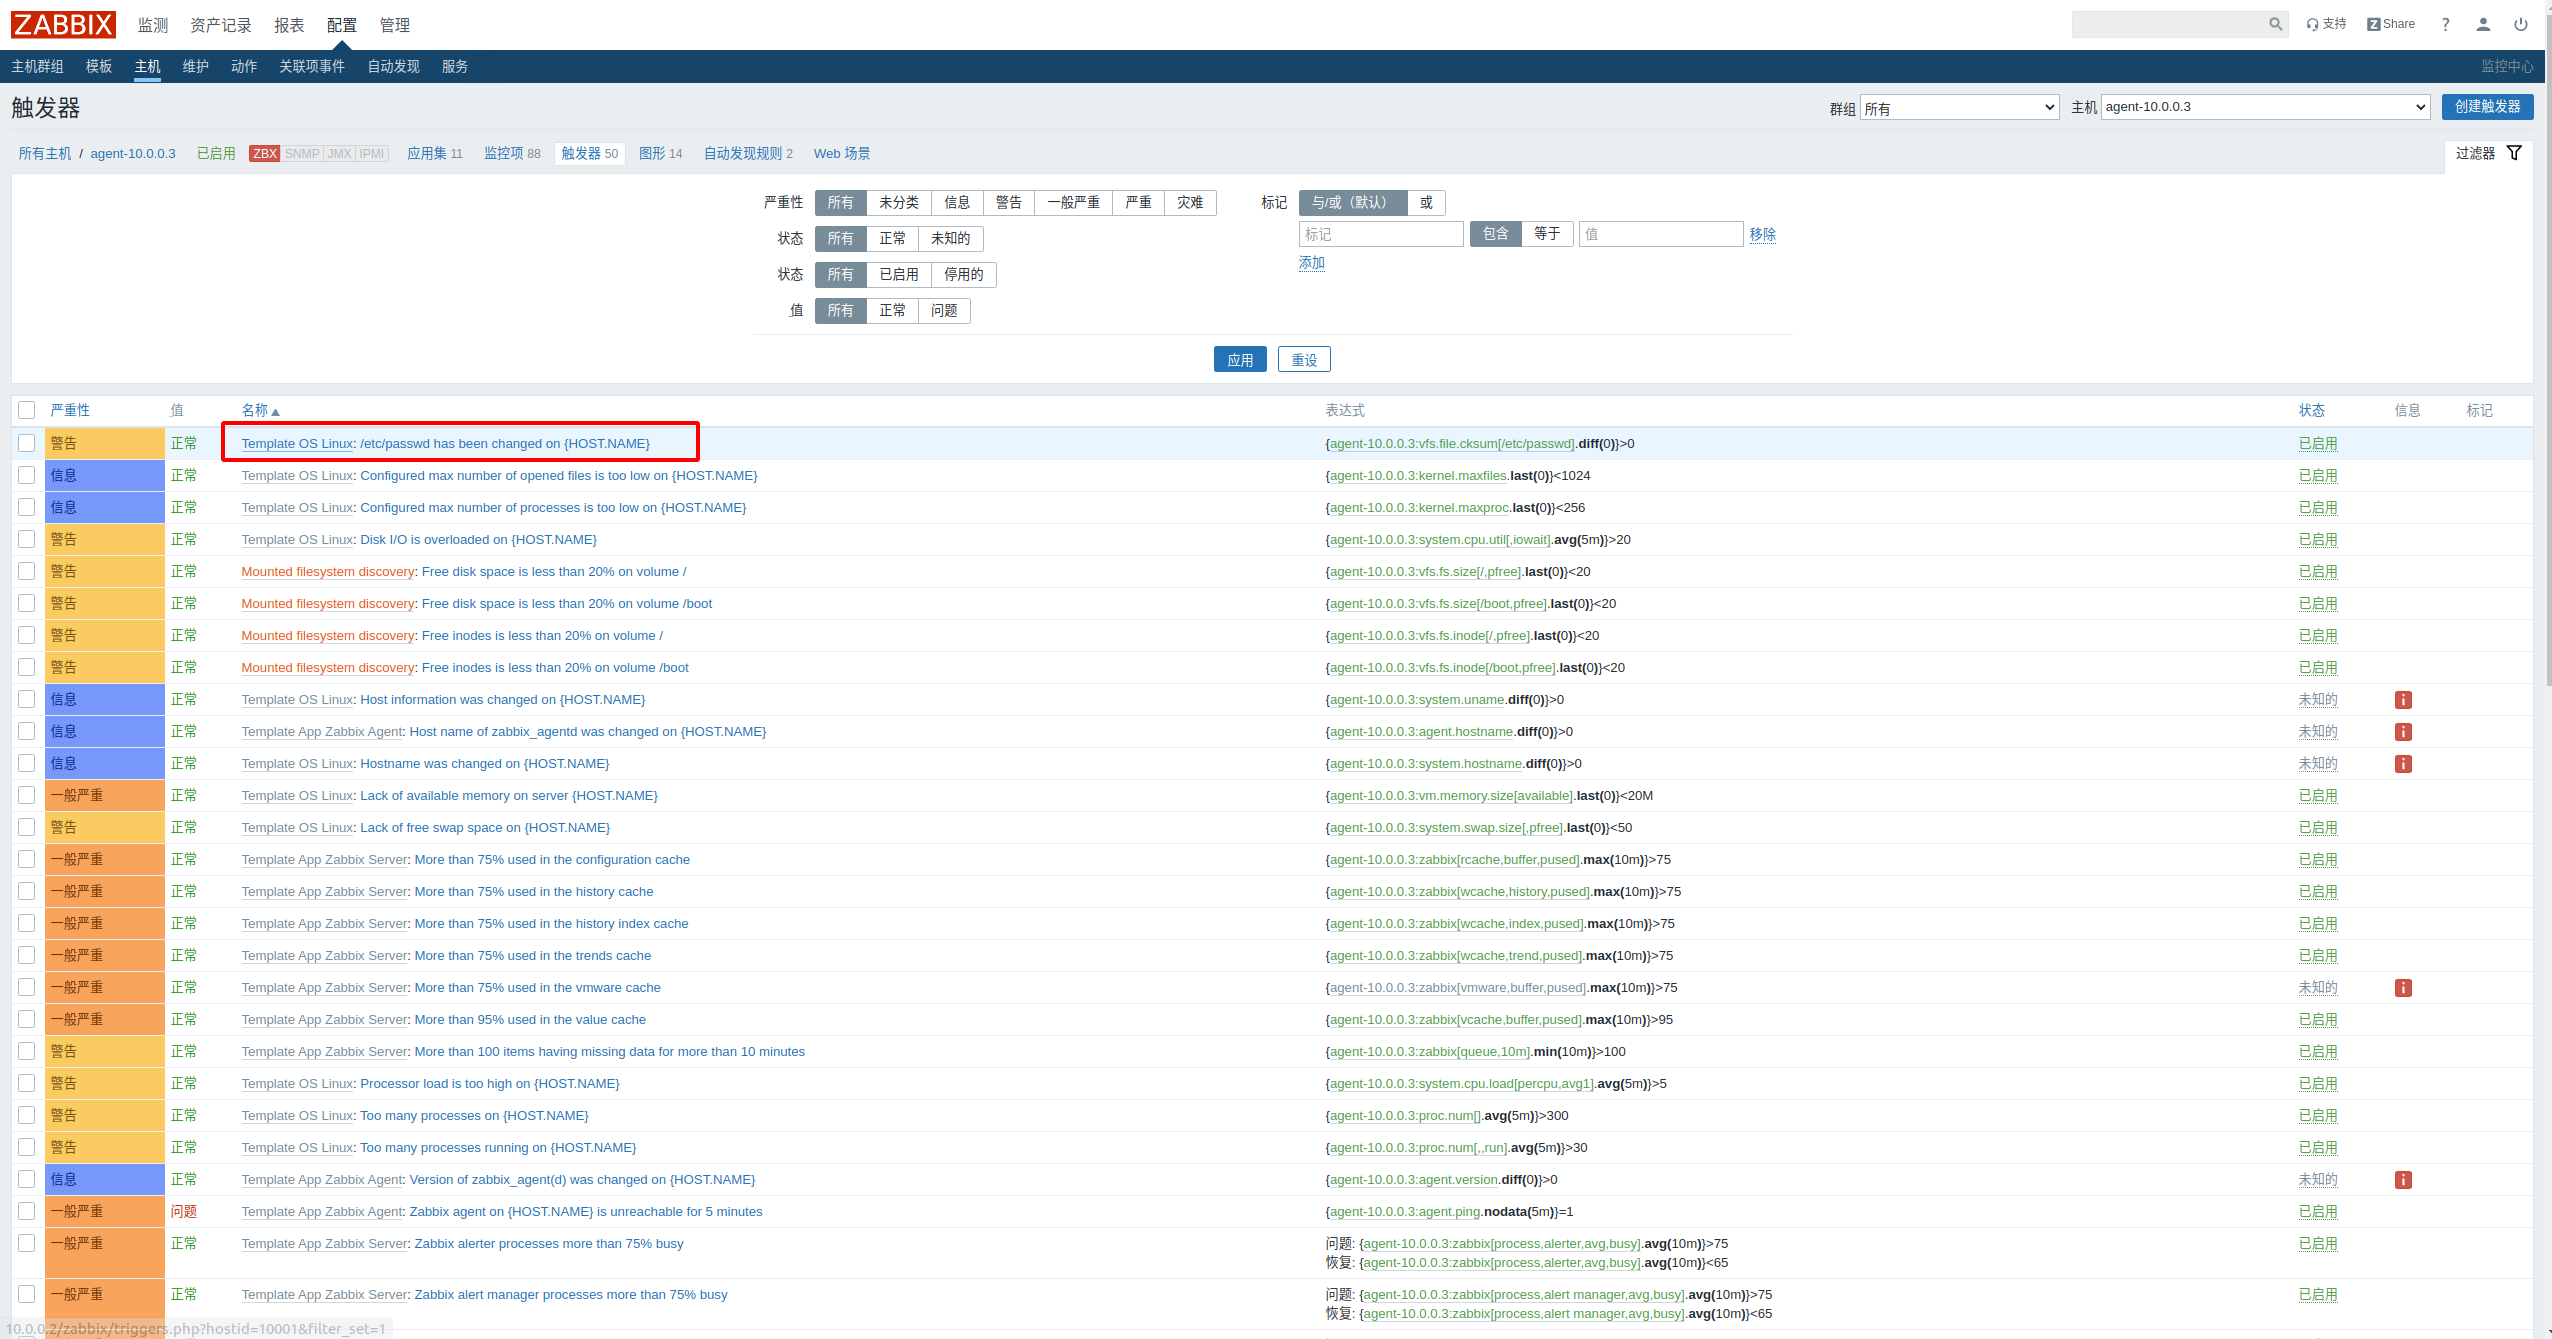Click info icon for Hostname was changed row
This screenshot has width=2552, height=1339.
[x=2403, y=764]
